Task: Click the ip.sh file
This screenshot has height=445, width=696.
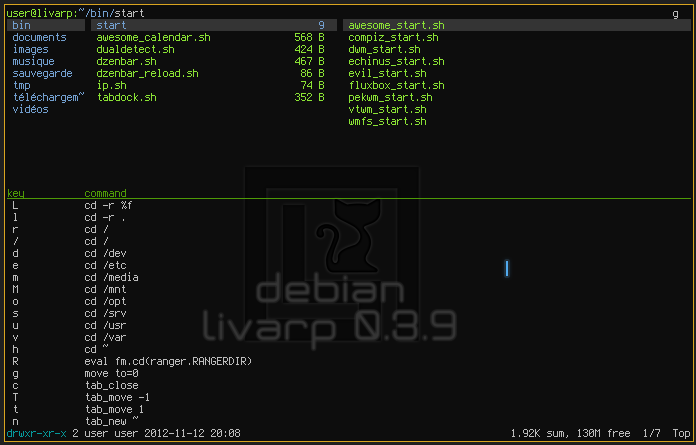Action: pos(111,85)
